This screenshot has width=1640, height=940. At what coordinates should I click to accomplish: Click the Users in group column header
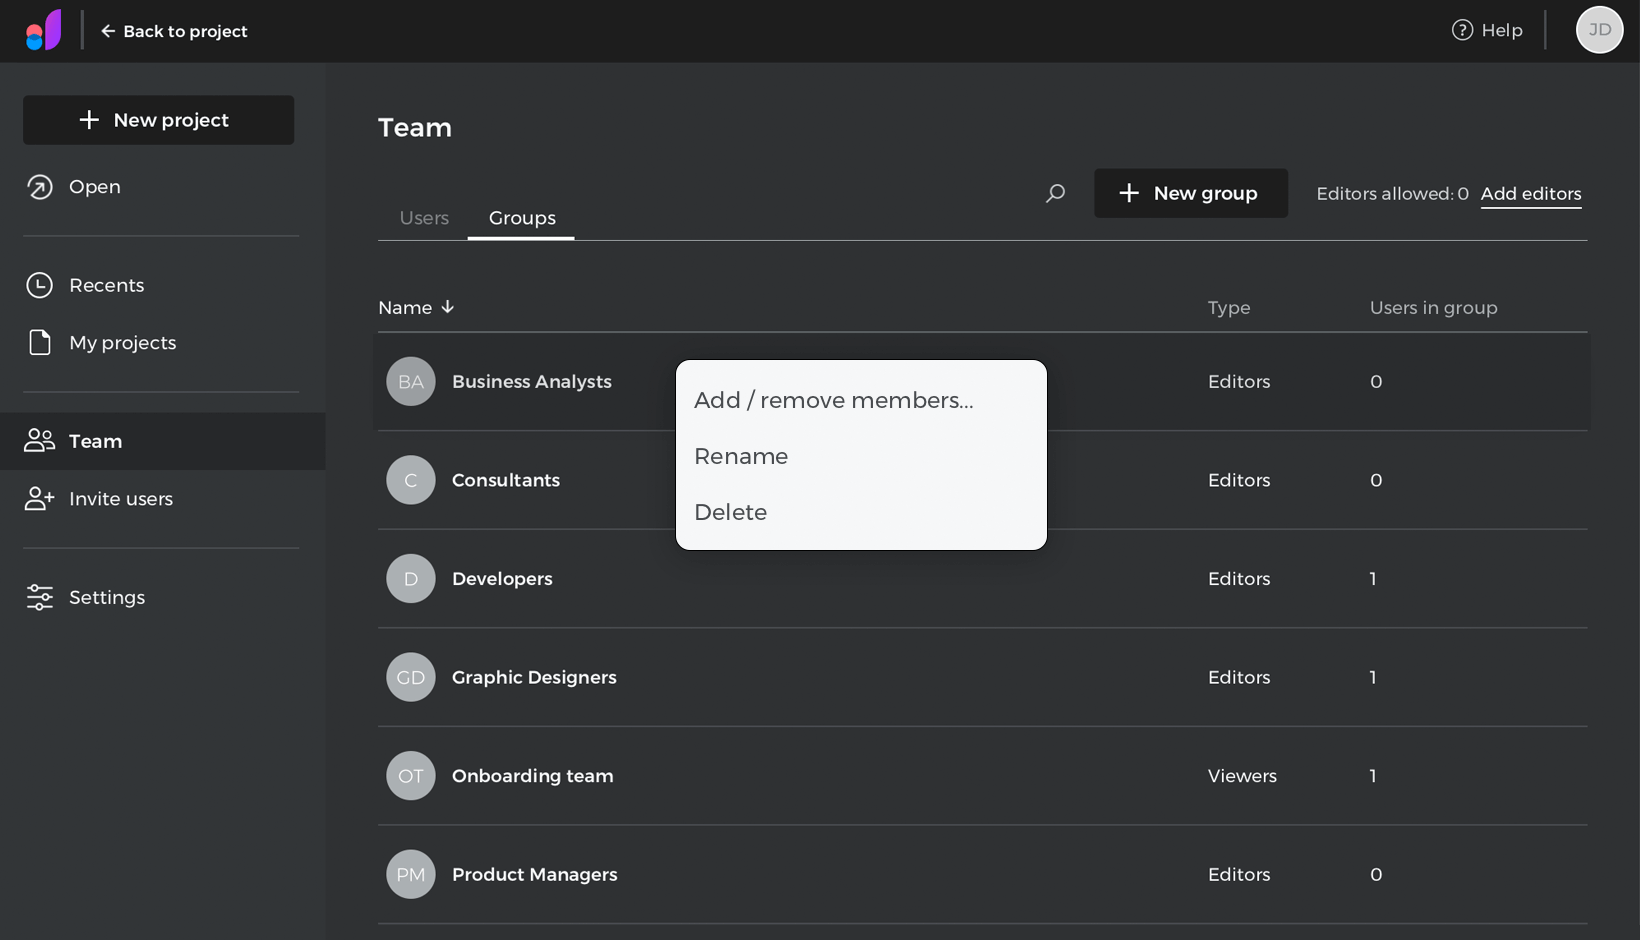pyautogui.click(x=1433, y=307)
